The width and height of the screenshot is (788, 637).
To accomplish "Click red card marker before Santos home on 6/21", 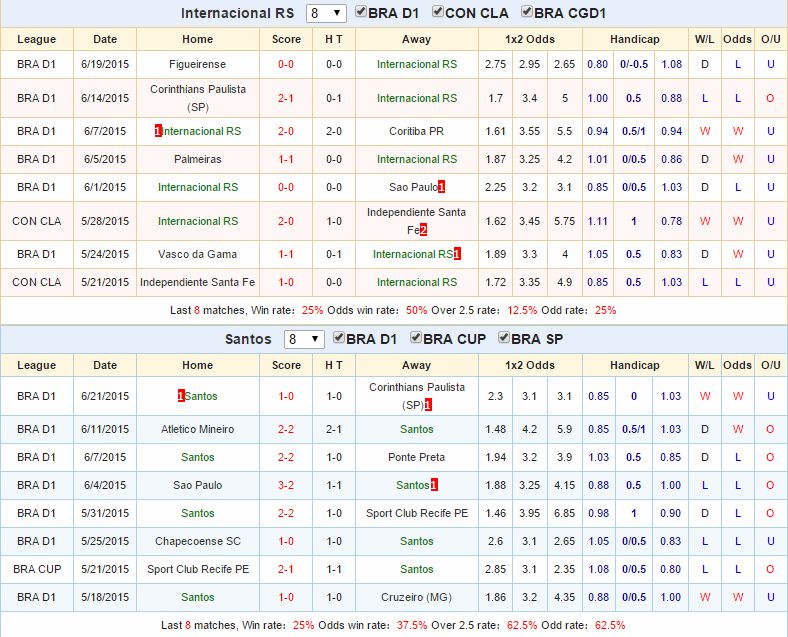I will [181, 396].
